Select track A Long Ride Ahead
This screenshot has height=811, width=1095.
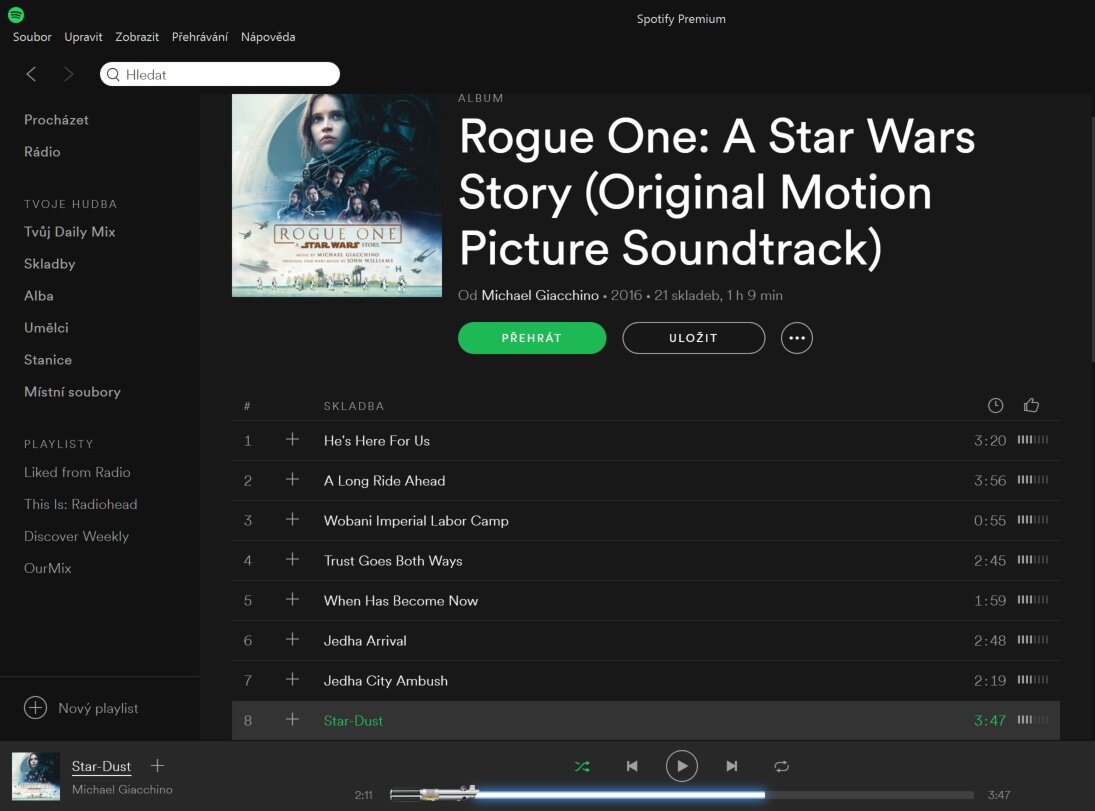tap(384, 481)
